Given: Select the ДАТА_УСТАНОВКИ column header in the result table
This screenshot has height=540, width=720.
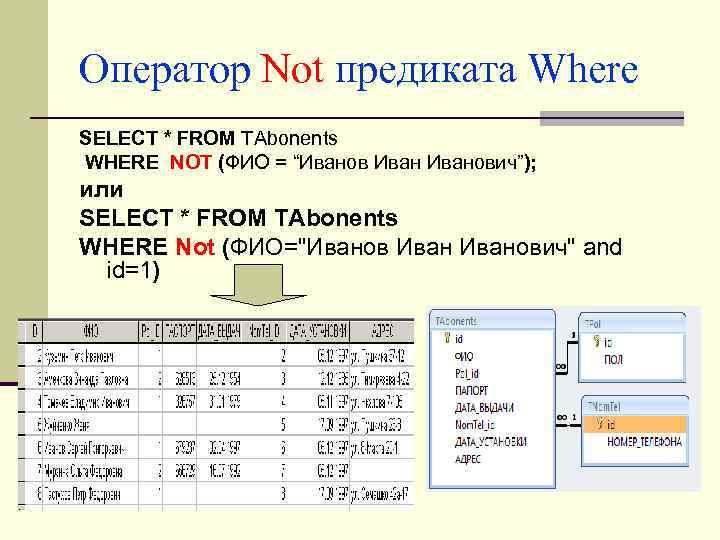Looking at the screenshot, I should click(318, 331).
